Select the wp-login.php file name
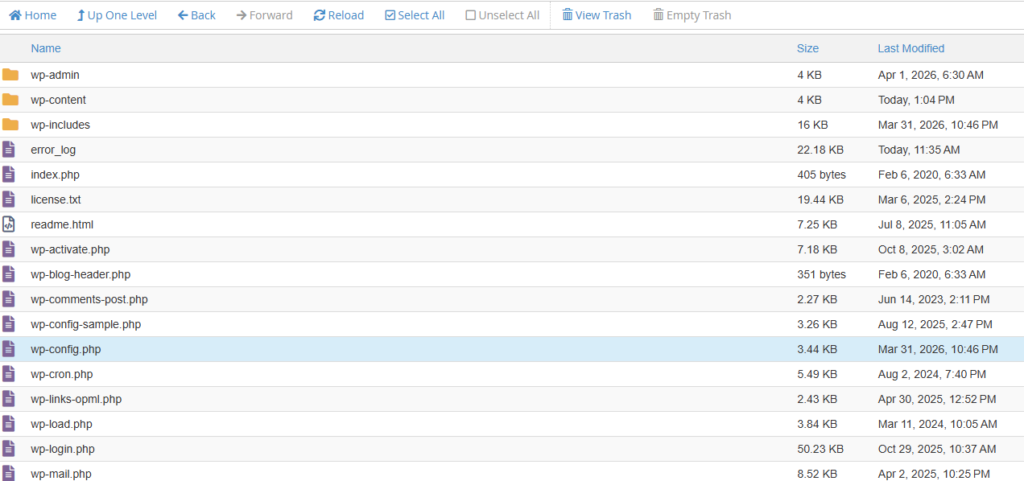This screenshot has height=481, width=1024. click(x=63, y=449)
